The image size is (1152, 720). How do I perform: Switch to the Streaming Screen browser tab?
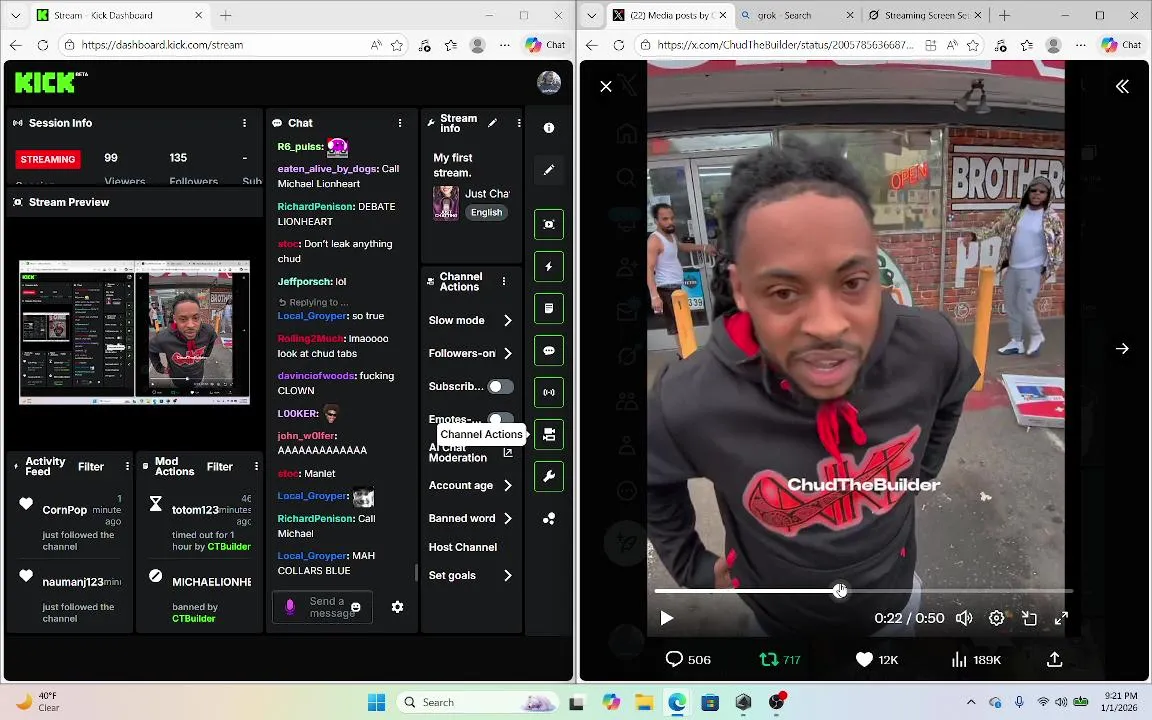coord(924,15)
